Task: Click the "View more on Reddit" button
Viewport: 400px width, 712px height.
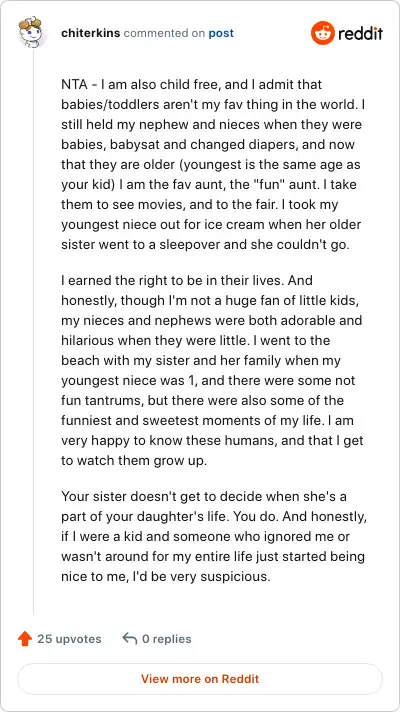Action: pyautogui.click(x=200, y=679)
